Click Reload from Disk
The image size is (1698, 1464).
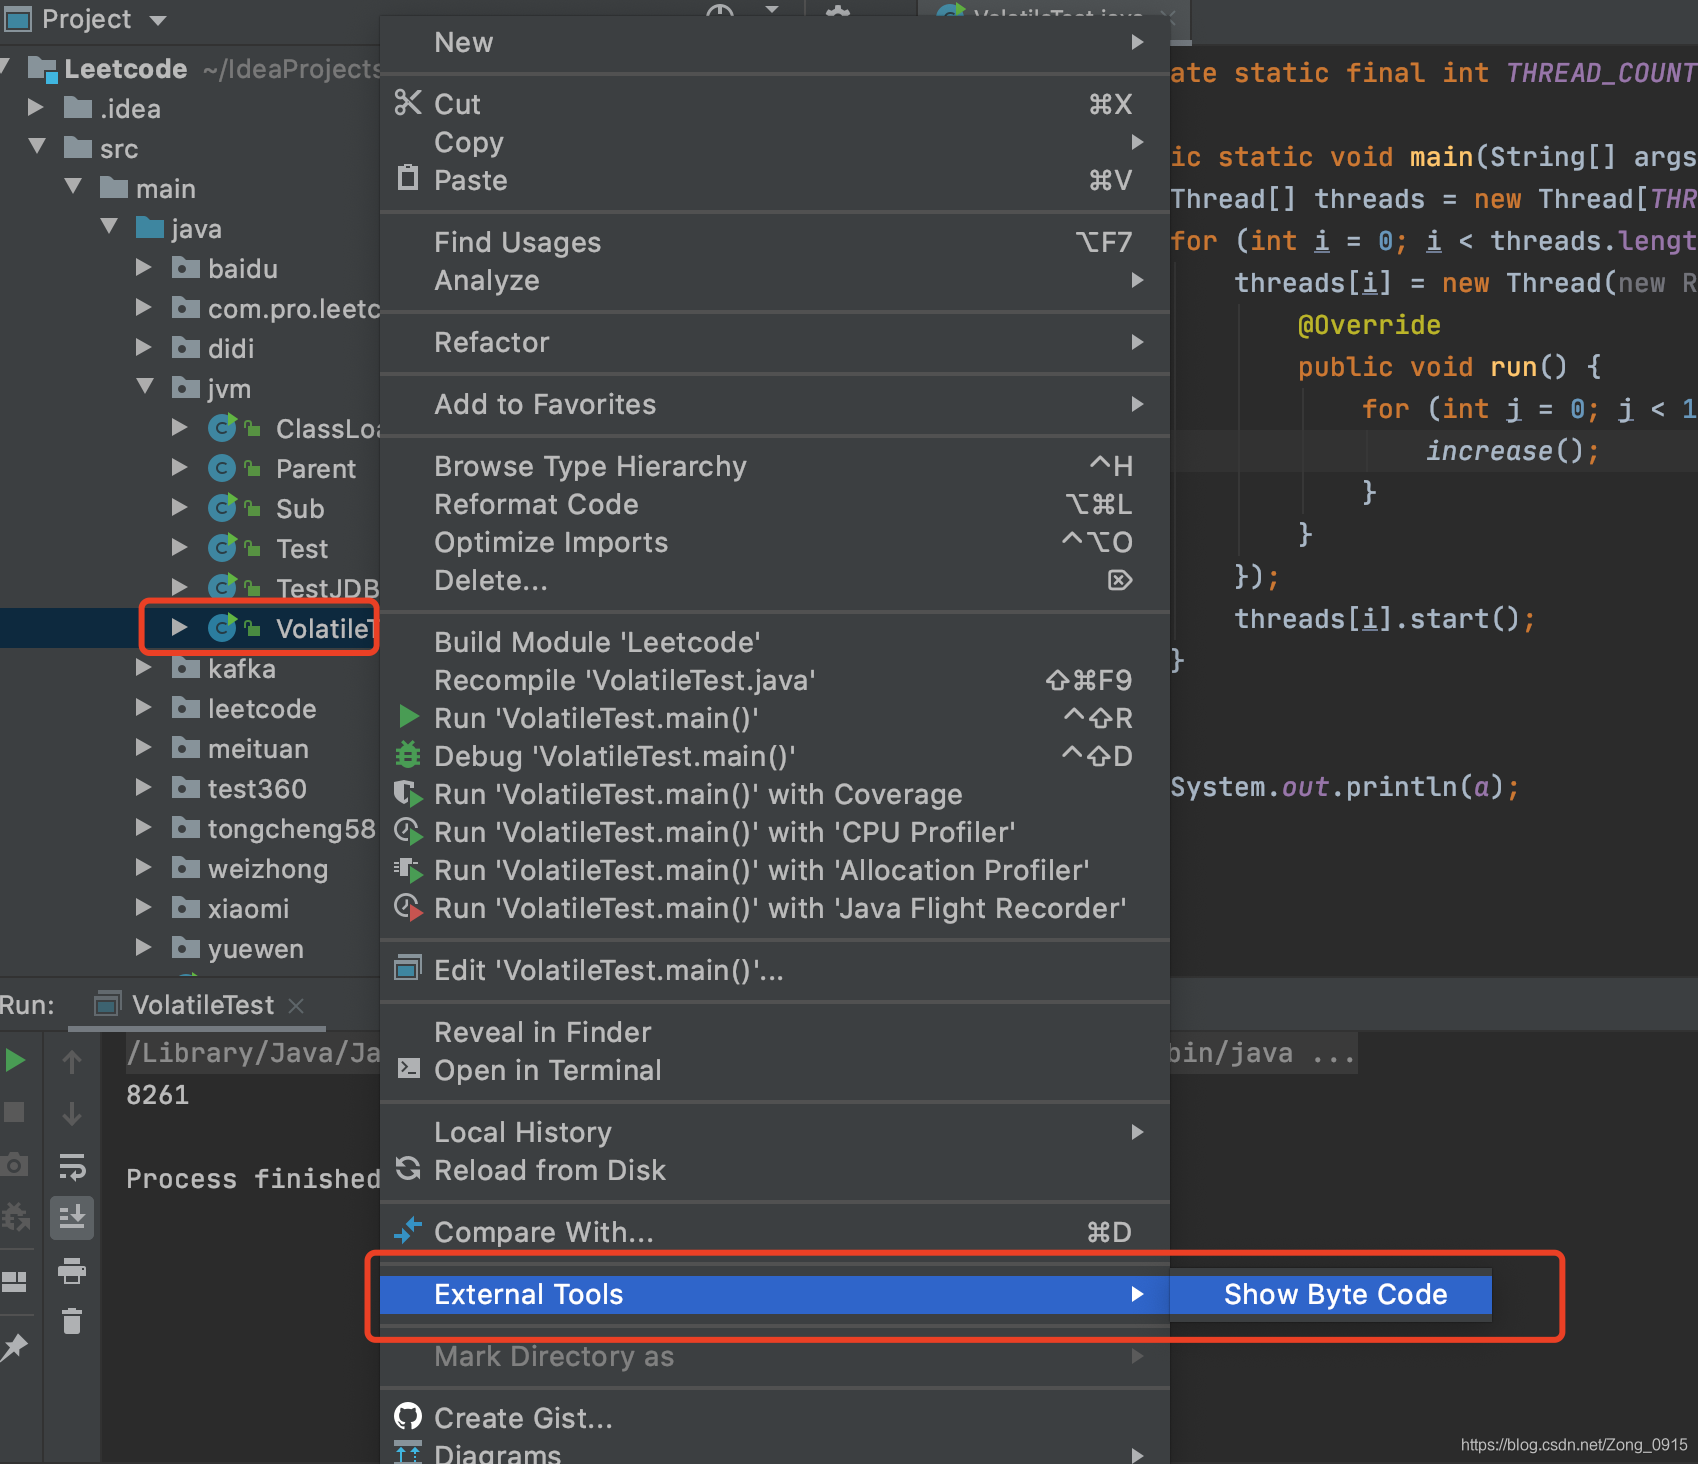click(x=775, y=1170)
